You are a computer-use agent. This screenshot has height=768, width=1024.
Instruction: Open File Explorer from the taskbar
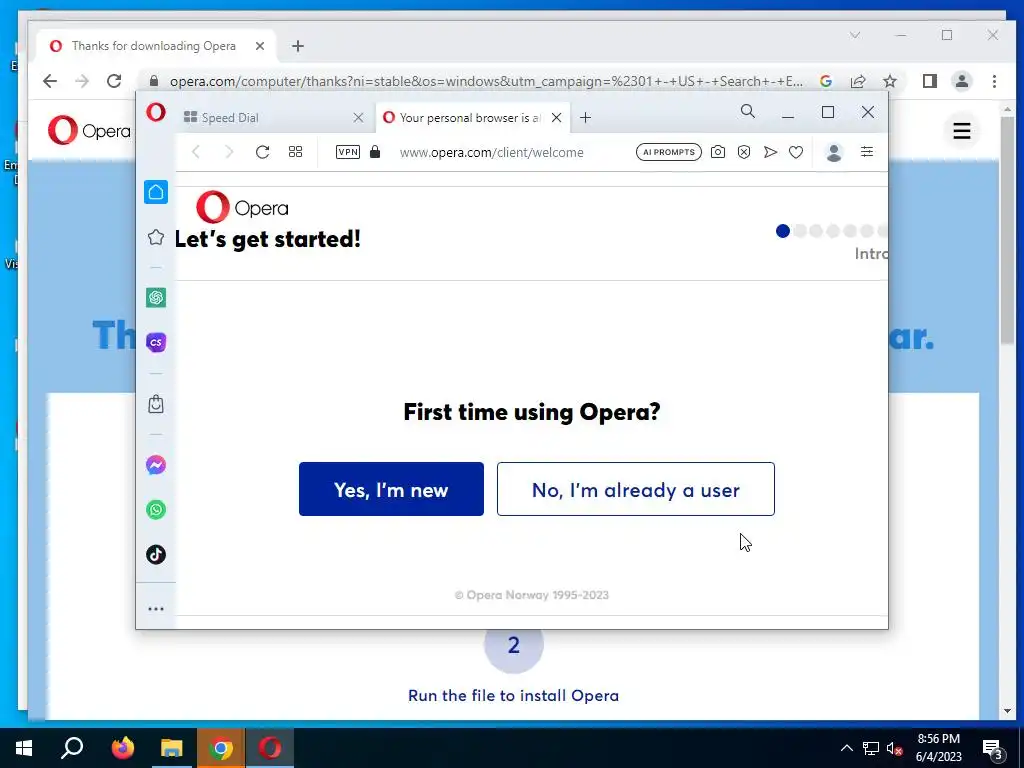point(171,748)
